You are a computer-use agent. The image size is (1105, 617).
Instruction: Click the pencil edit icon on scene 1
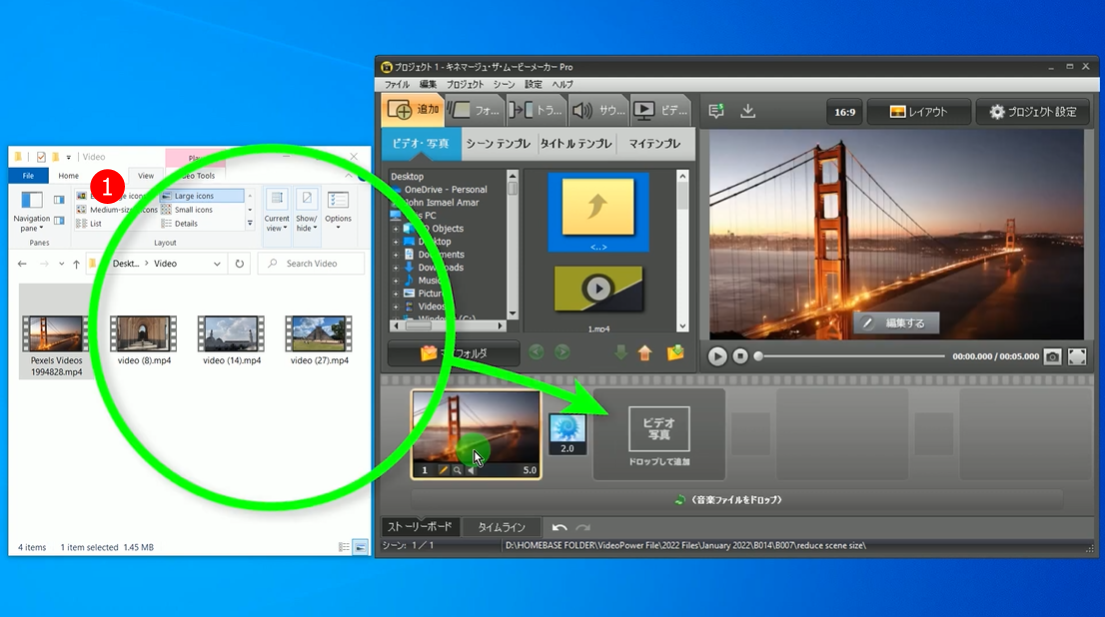443,470
